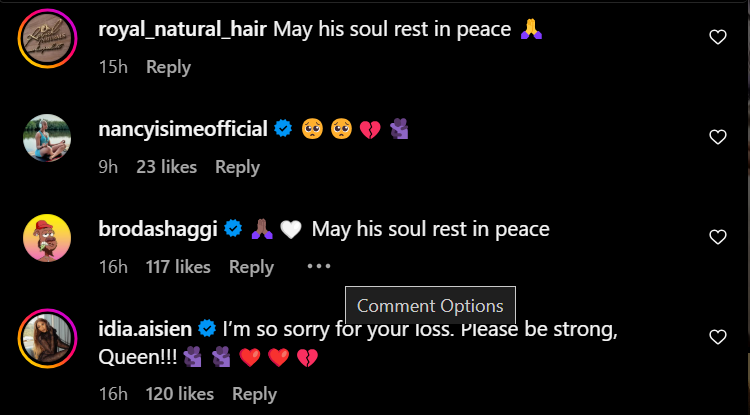
Task: Reply to royal_natural_hair's comment
Action: [168, 67]
